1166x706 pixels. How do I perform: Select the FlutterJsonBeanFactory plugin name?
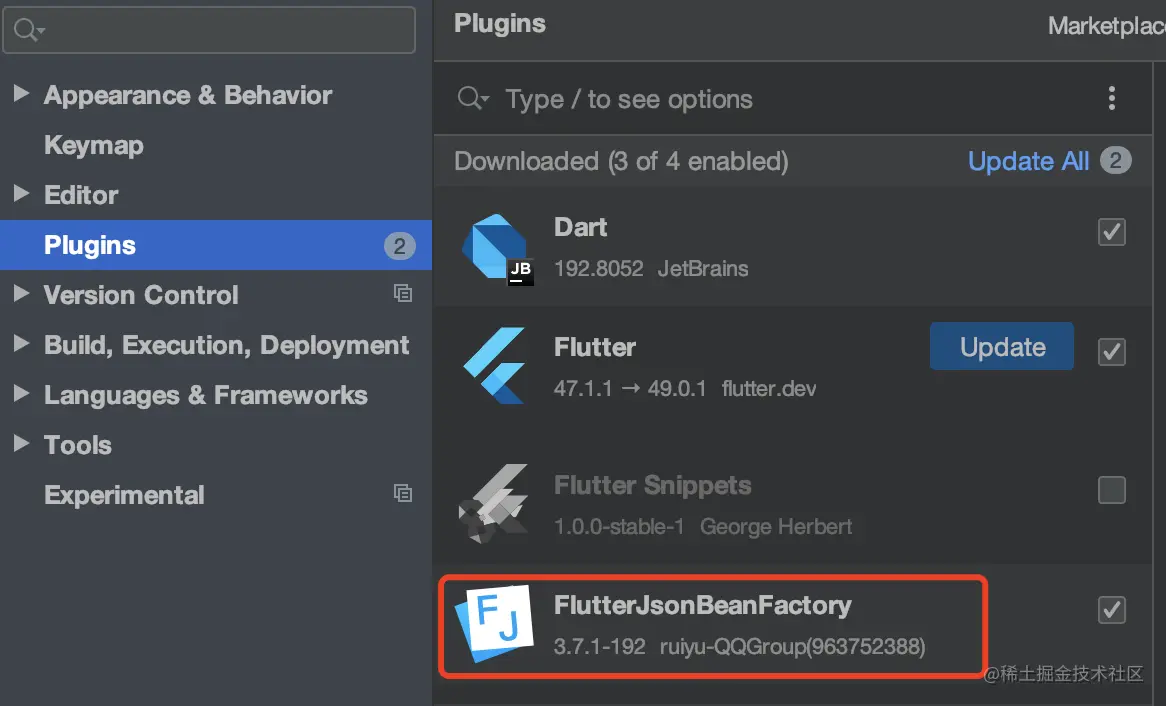703,605
